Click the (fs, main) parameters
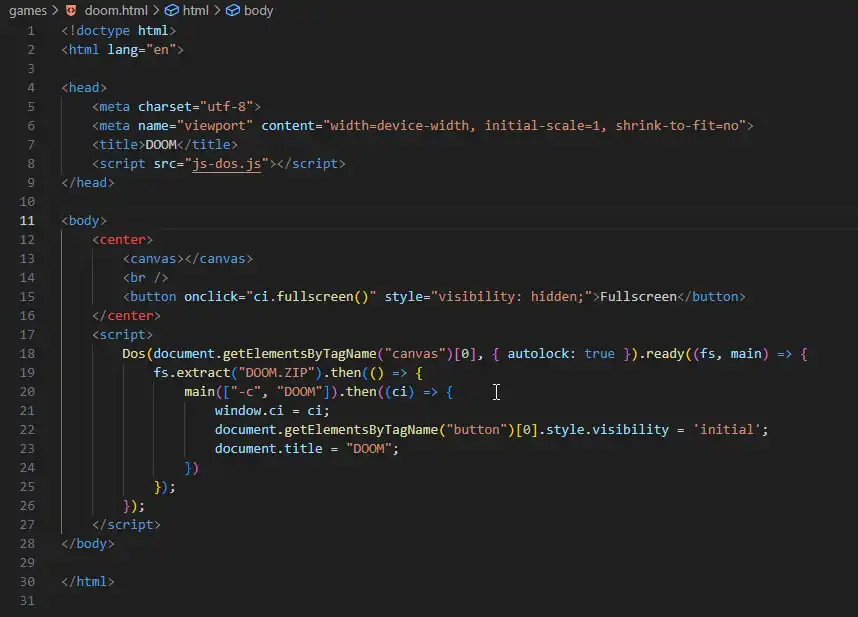Screen dimensions: 858x617 click(x=731, y=354)
